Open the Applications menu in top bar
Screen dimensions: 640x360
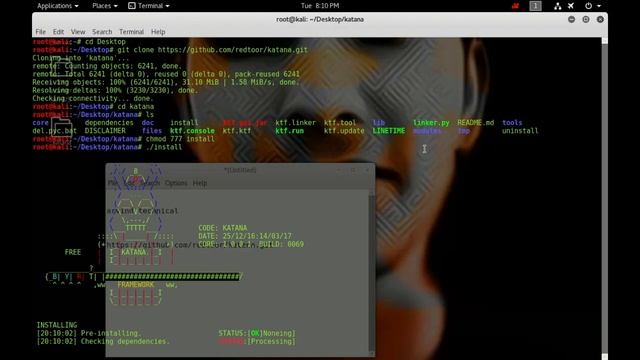point(58,6)
